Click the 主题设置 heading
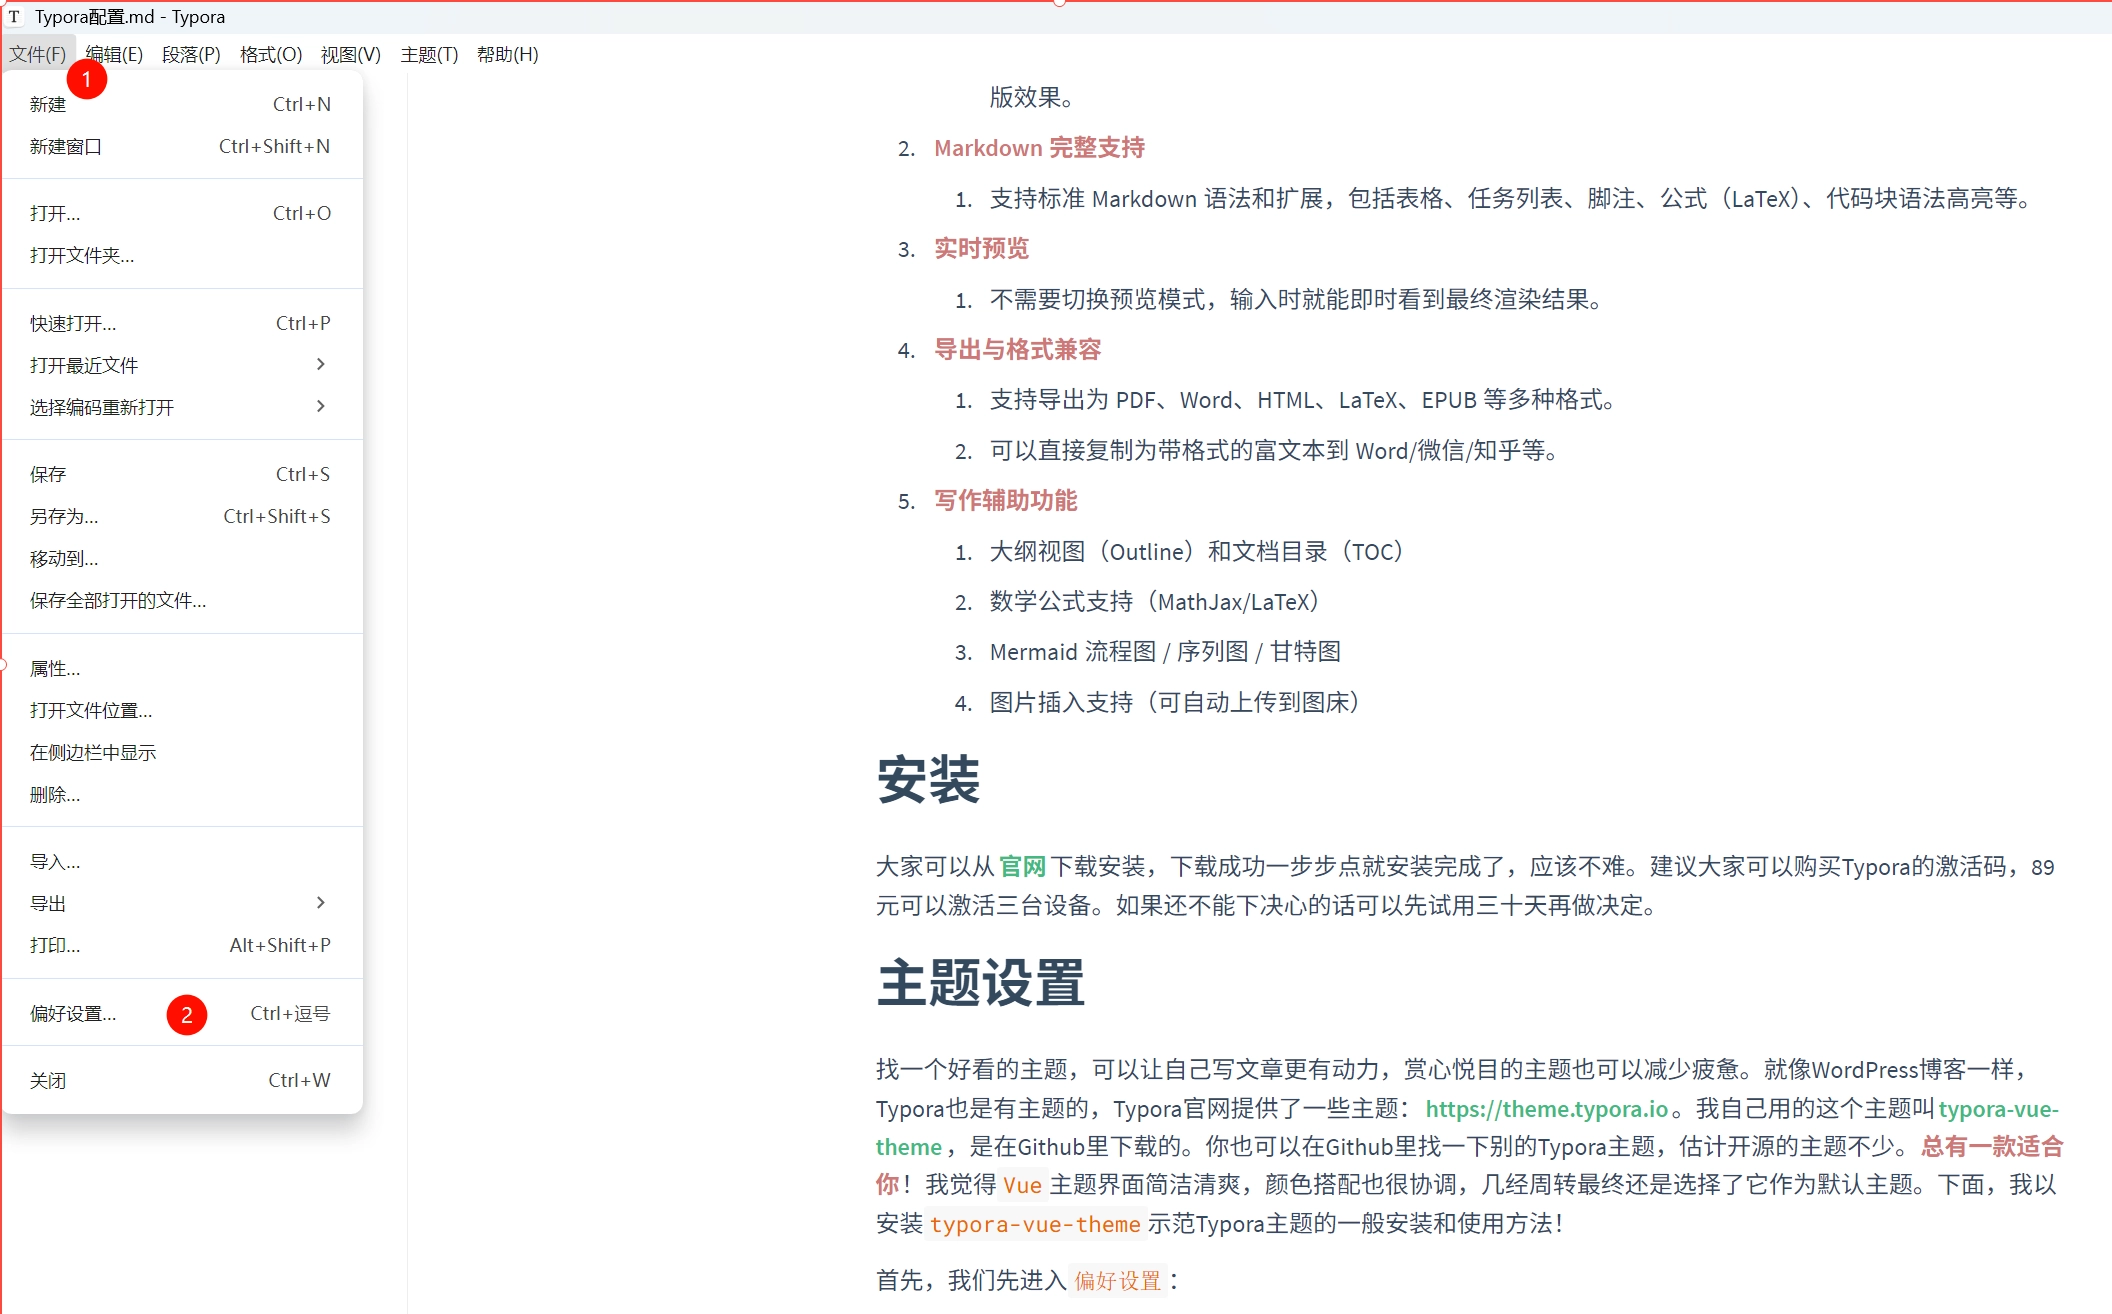 tap(981, 982)
